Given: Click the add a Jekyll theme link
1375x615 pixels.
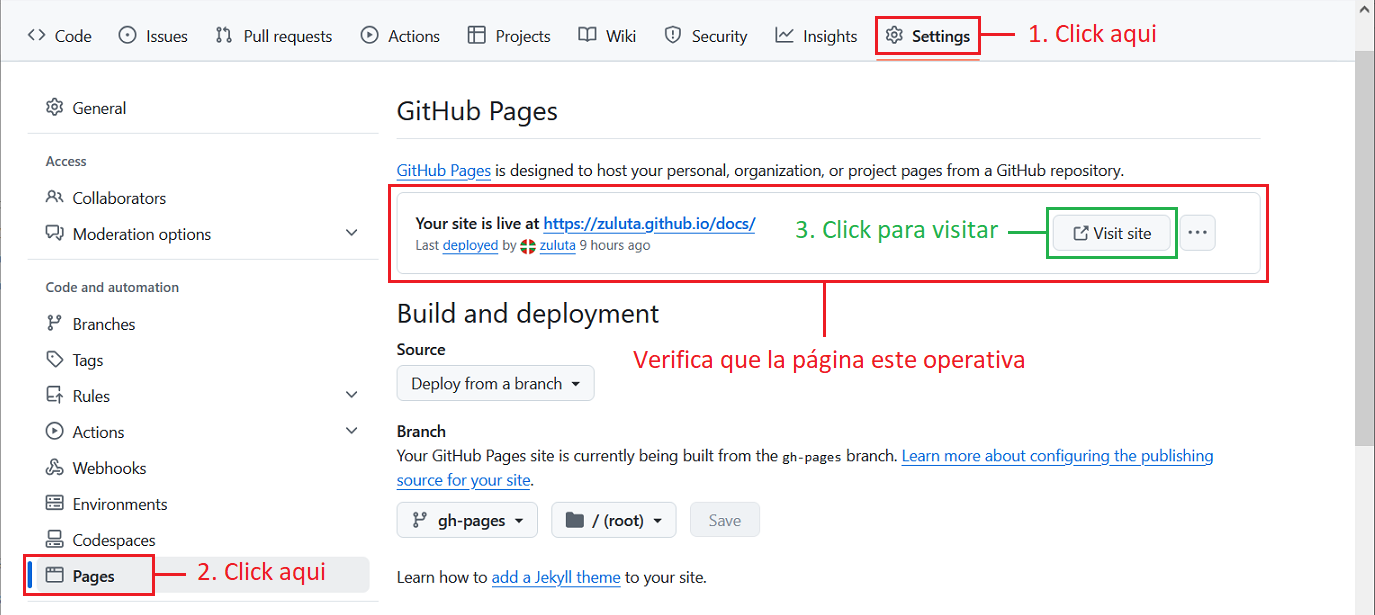Looking at the screenshot, I should pos(555,577).
